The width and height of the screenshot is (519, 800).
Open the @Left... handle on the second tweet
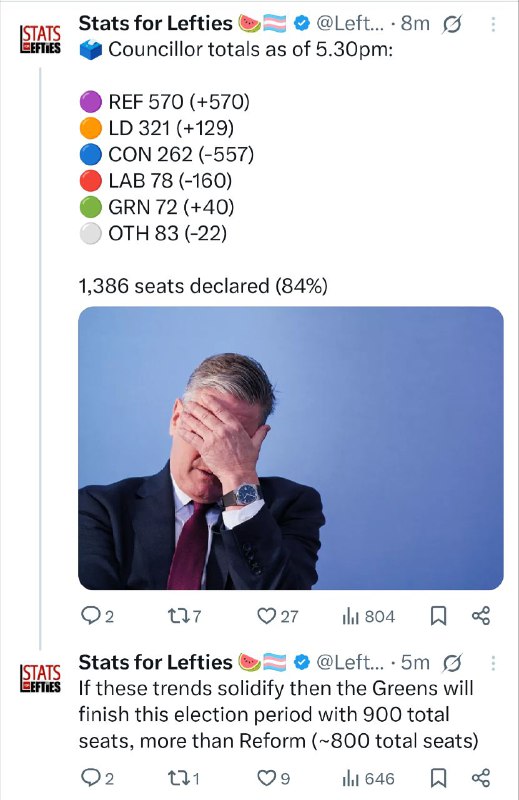pyautogui.click(x=350, y=662)
